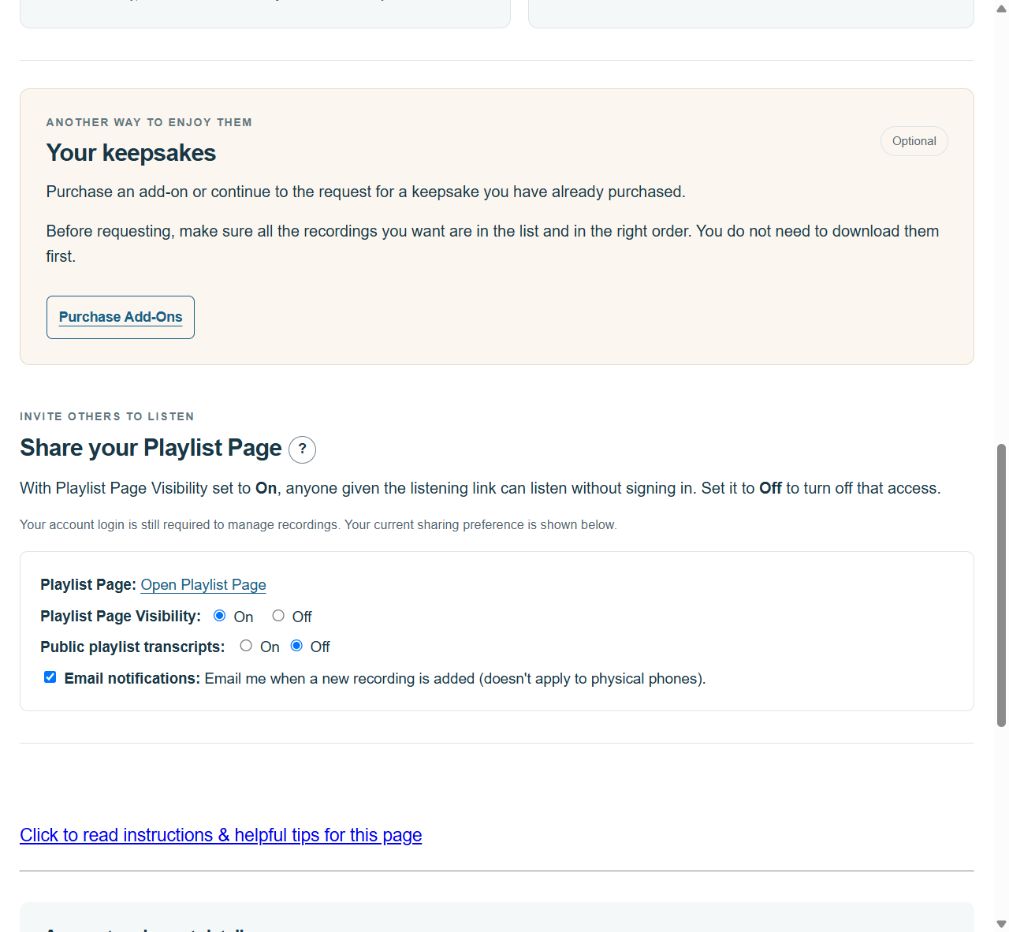
Task: Click the 'Email notifications:' label text
Action: tap(132, 678)
